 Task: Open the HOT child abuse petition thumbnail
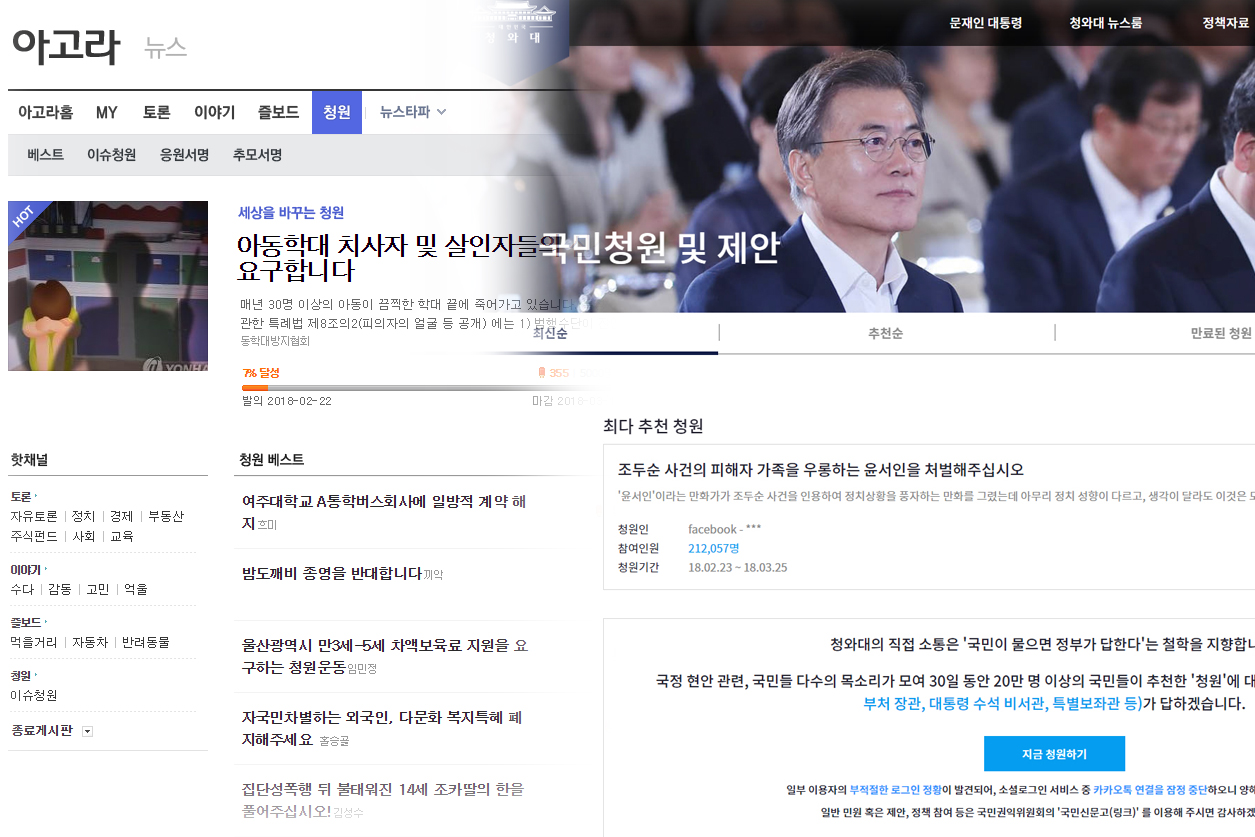coord(108,286)
